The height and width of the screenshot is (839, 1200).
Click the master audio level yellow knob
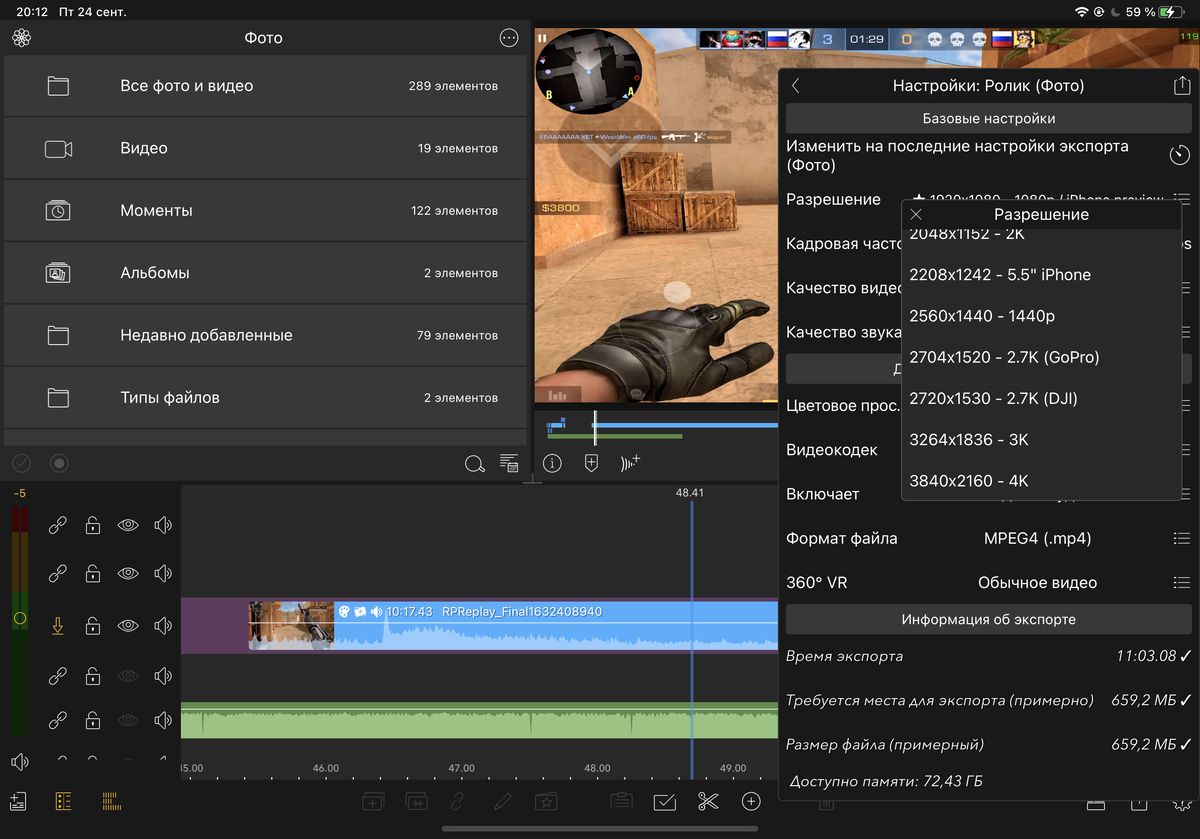click(19, 619)
